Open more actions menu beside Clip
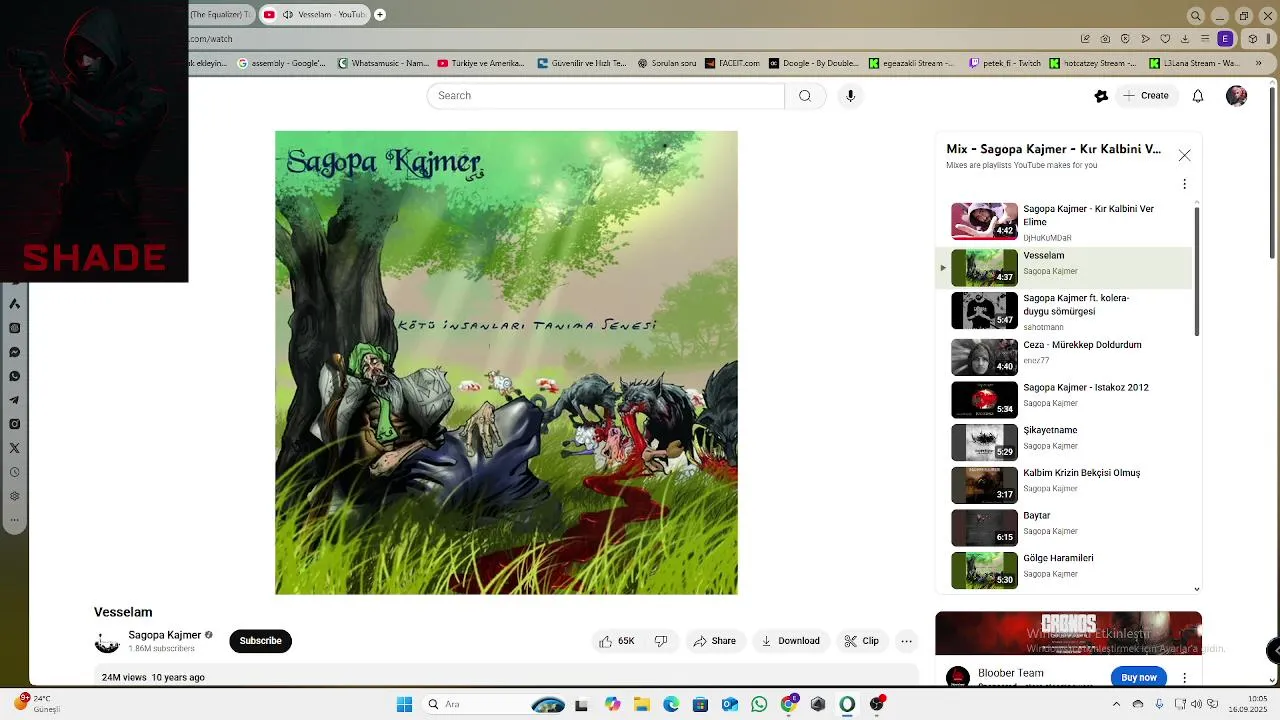 906,641
